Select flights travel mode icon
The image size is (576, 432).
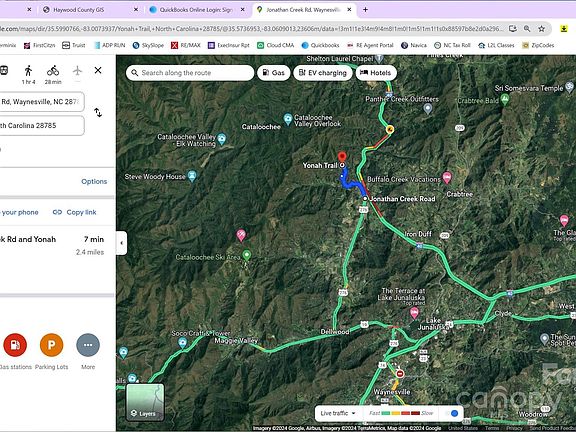pyautogui.click(x=77, y=70)
